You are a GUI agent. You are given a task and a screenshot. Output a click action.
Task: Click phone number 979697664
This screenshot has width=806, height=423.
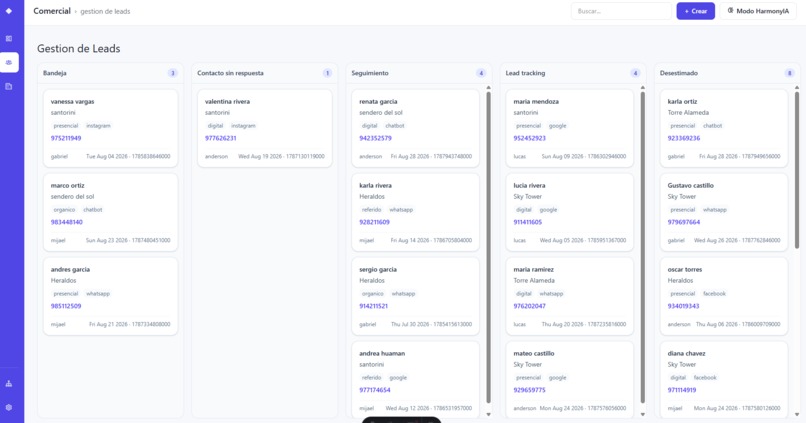tap(684, 222)
